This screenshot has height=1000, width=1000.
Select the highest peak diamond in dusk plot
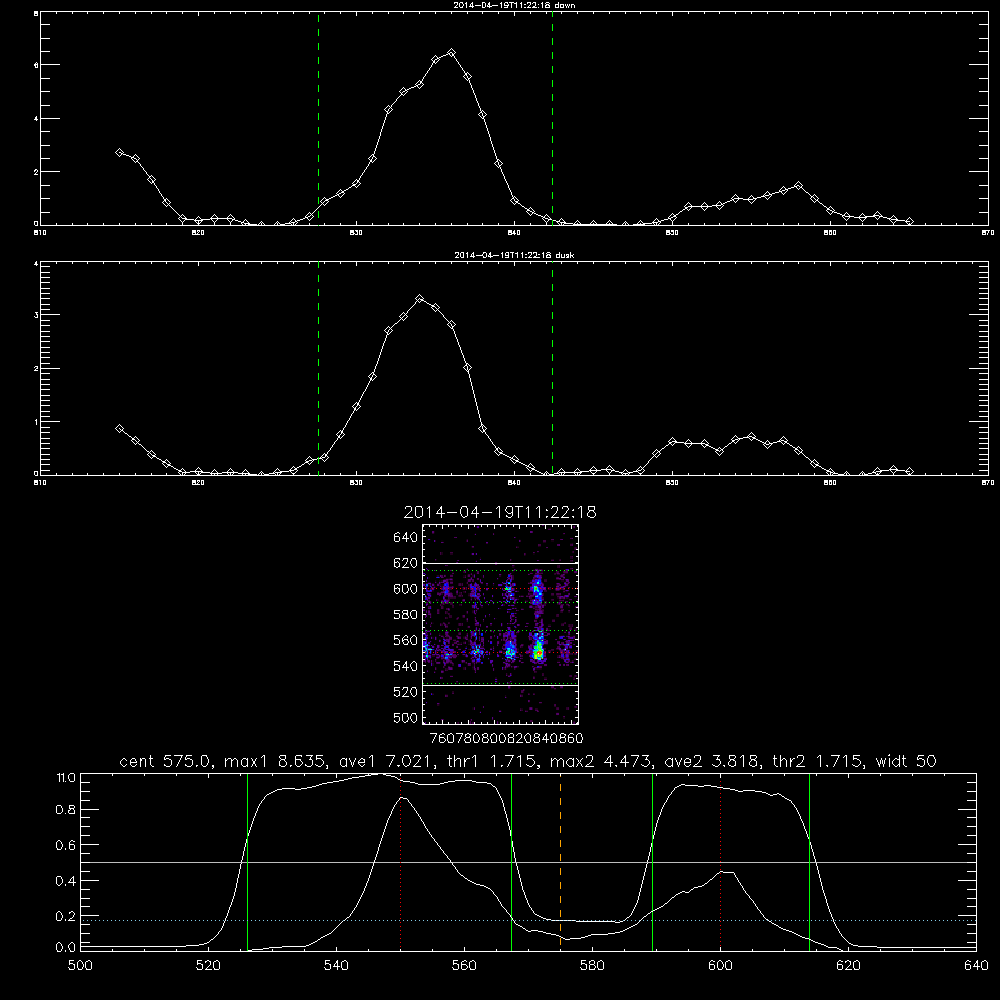click(420, 298)
